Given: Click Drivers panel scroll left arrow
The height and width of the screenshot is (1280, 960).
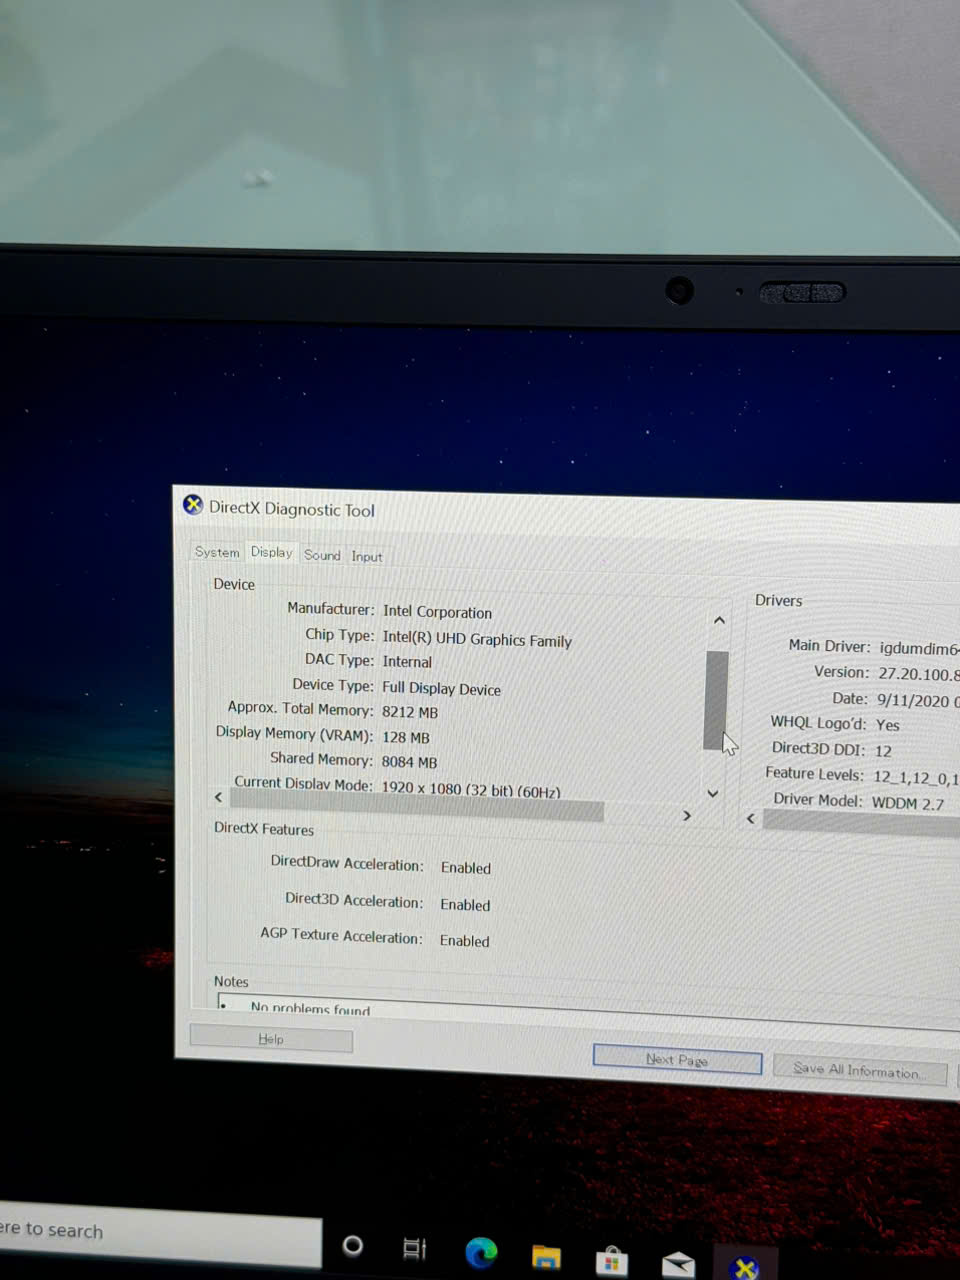Looking at the screenshot, I should [x=751, y=818].
